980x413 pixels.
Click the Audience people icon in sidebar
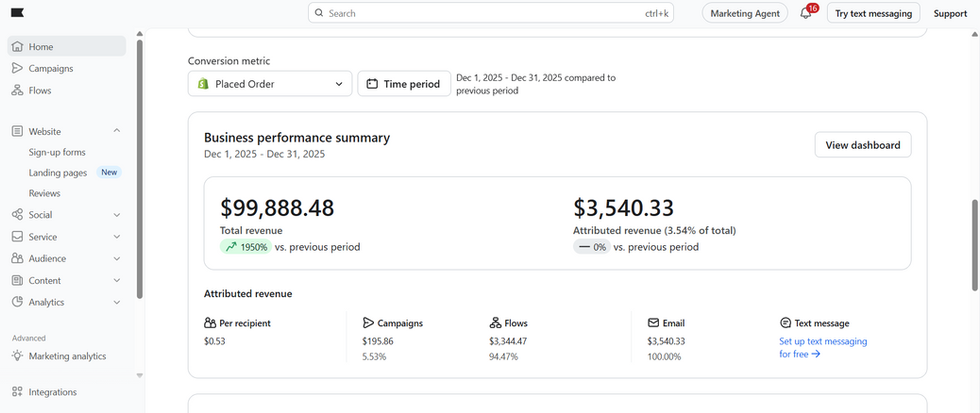18,259
